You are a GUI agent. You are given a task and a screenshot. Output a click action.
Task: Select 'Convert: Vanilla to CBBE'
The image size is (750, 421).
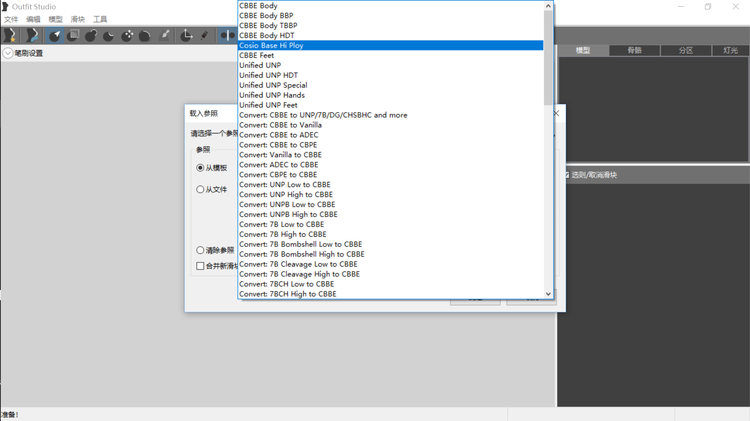(x=391, y=155)
